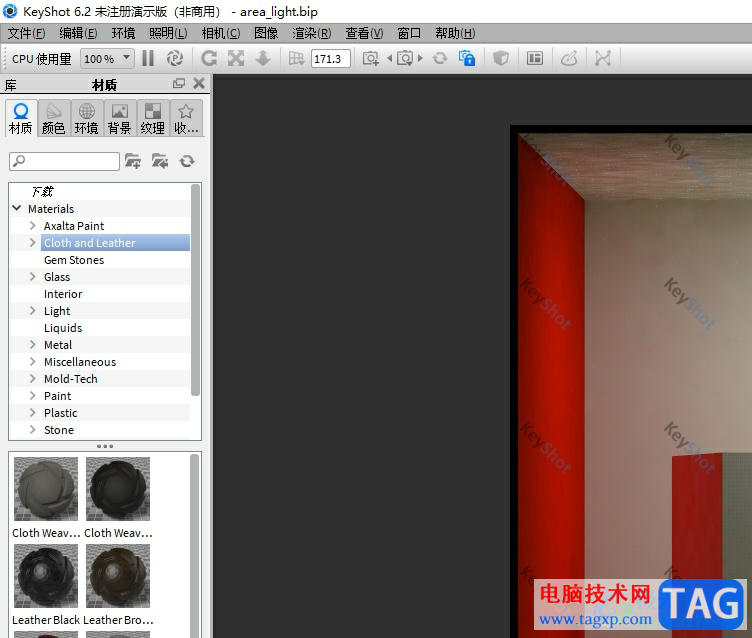Viewport: 752px width, 638px height.
Task: Go to next camera arrow
Action: (421, 59)
